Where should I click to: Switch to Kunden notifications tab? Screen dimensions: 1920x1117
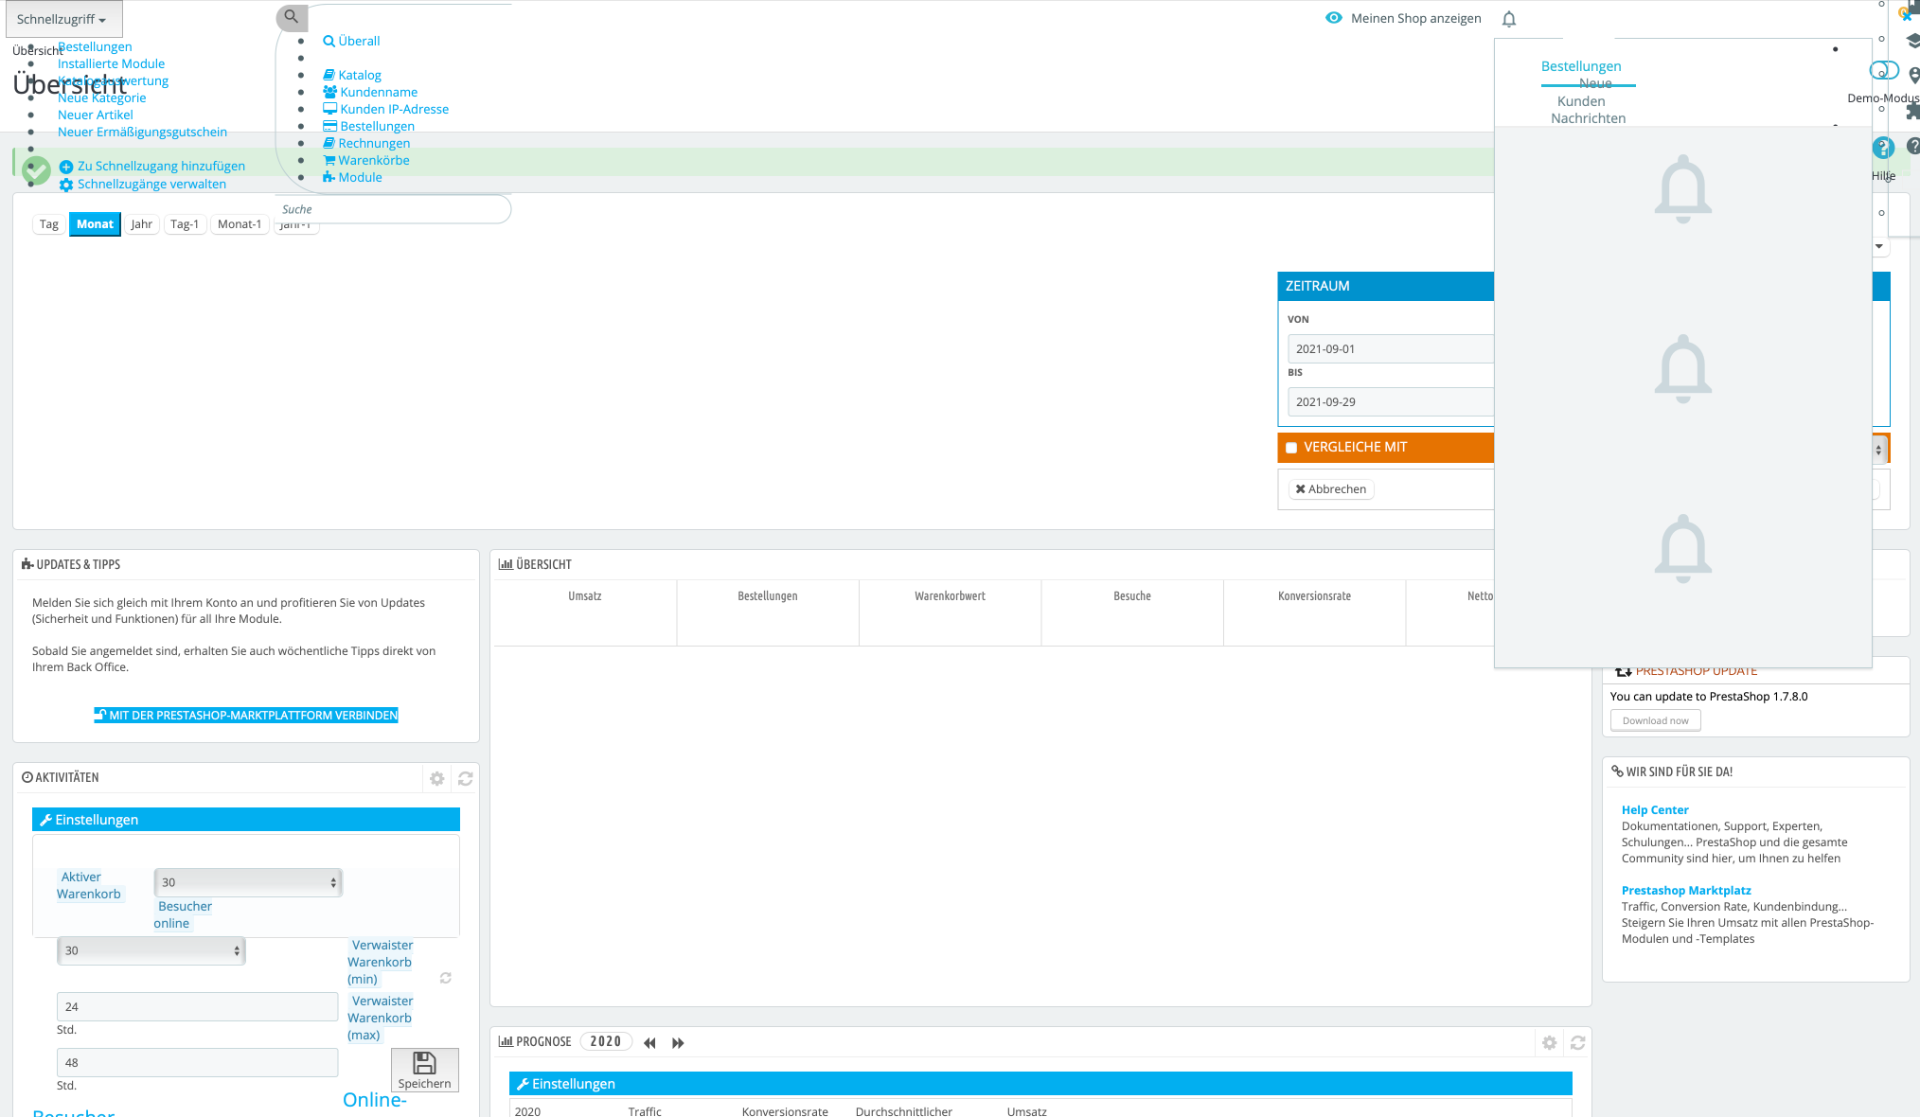coord(1581,101)
